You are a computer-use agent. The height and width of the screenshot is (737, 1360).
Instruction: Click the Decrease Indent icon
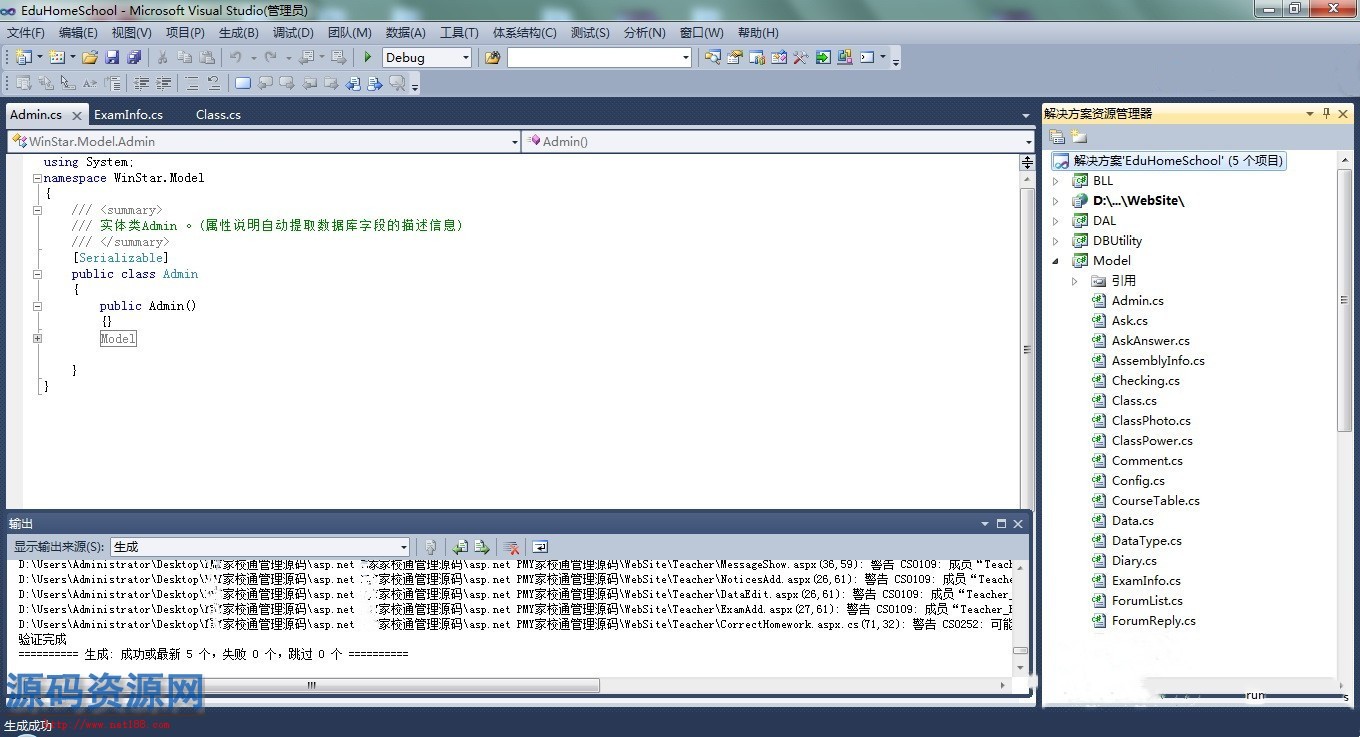pyautogui.click(x=141, y=83)
